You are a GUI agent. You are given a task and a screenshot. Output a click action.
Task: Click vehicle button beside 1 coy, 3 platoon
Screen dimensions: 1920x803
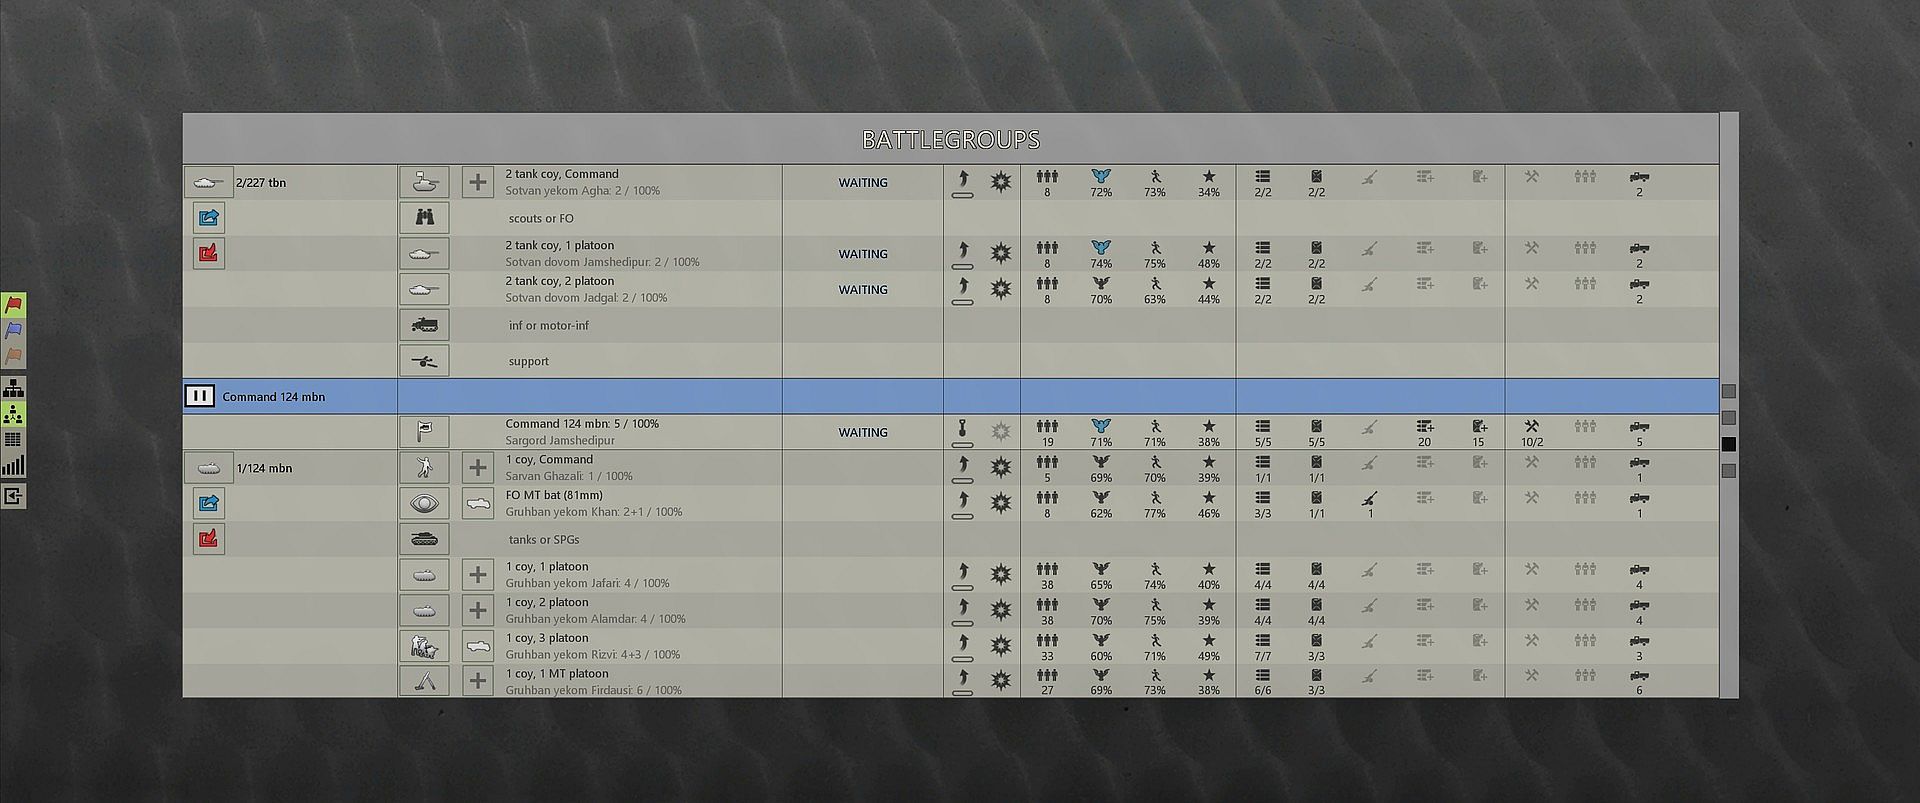coord(478,646)
